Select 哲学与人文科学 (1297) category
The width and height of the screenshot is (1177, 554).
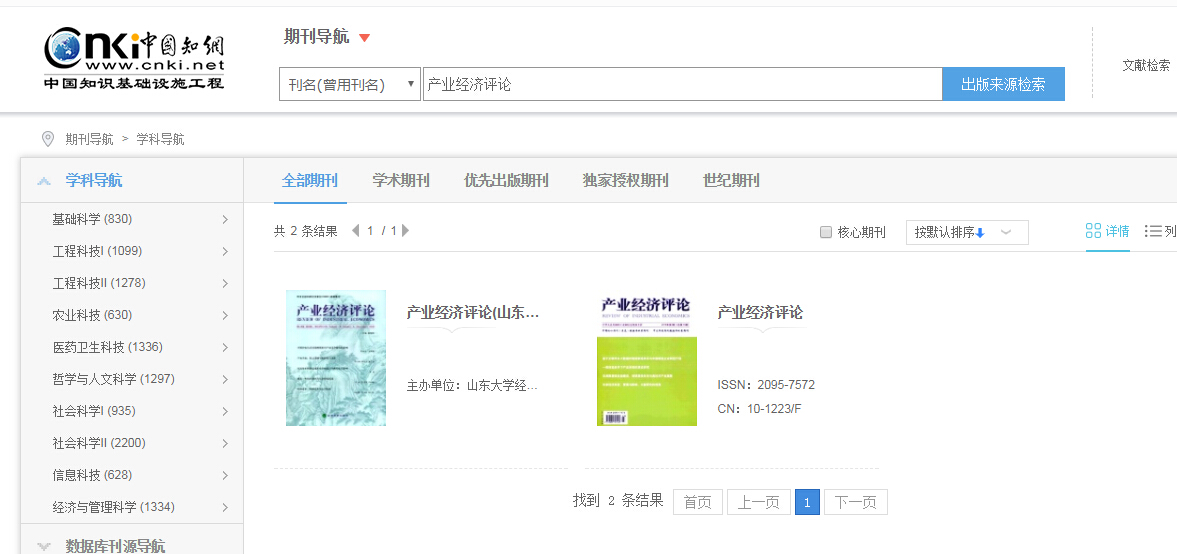click(113, 379)
